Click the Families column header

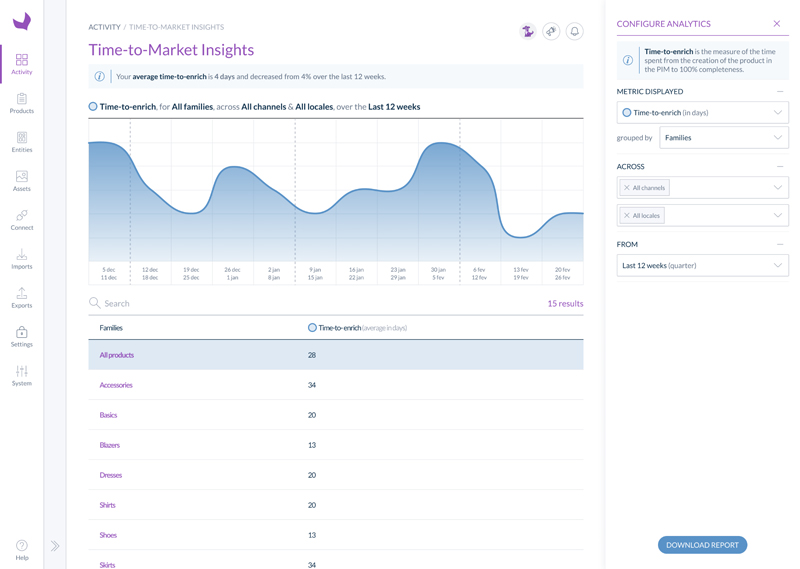click(x=111, y=328)
